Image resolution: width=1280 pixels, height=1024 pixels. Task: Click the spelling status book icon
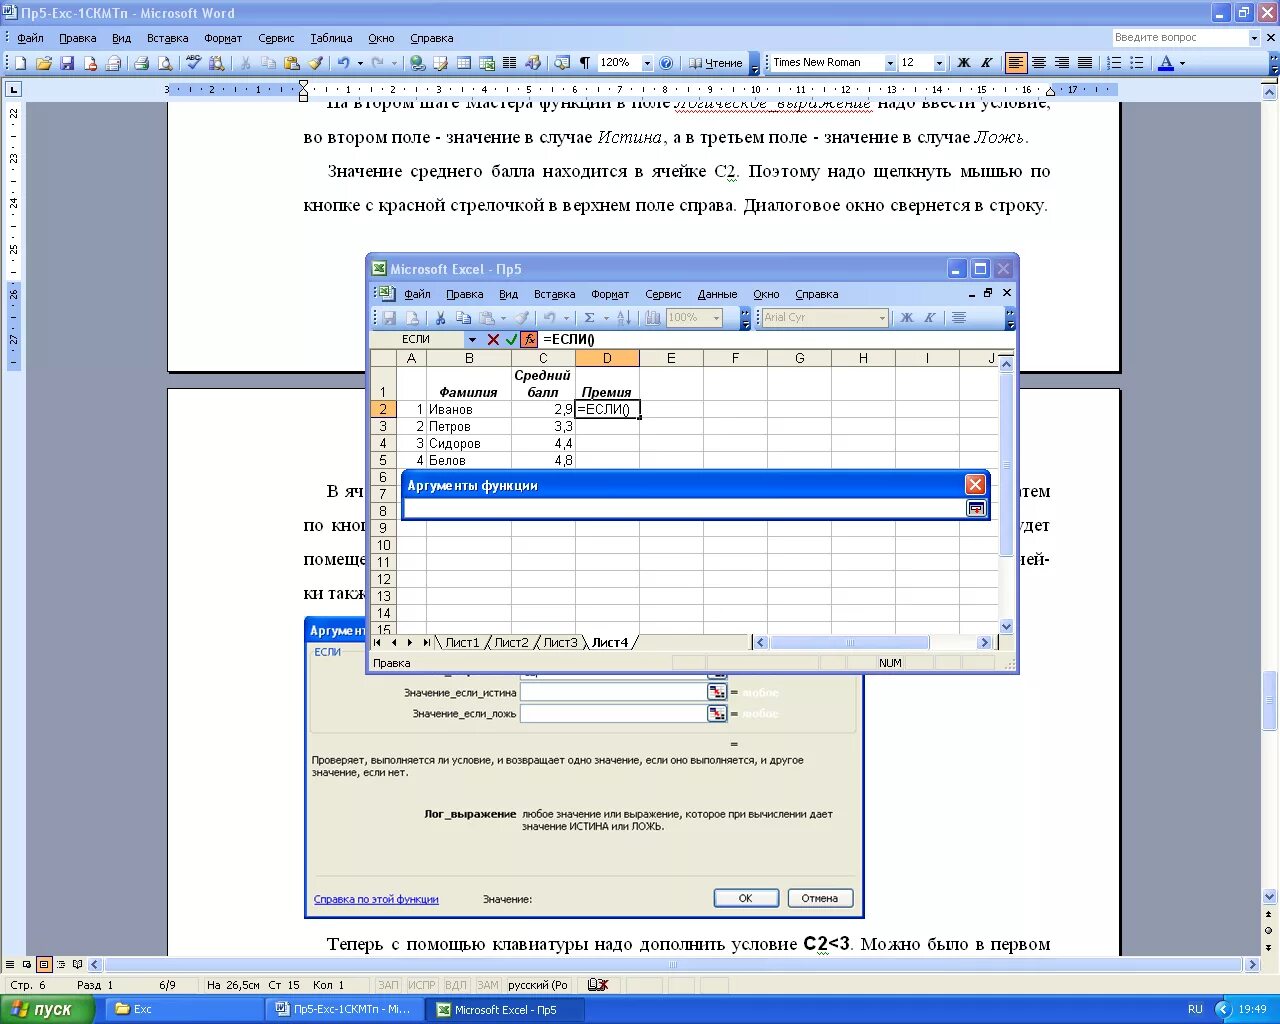(x=598, y=985)
